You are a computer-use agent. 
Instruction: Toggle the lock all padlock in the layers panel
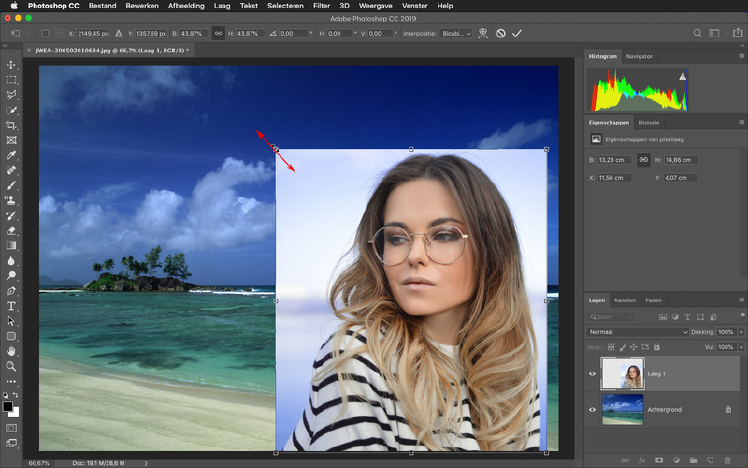coord(657,347)
